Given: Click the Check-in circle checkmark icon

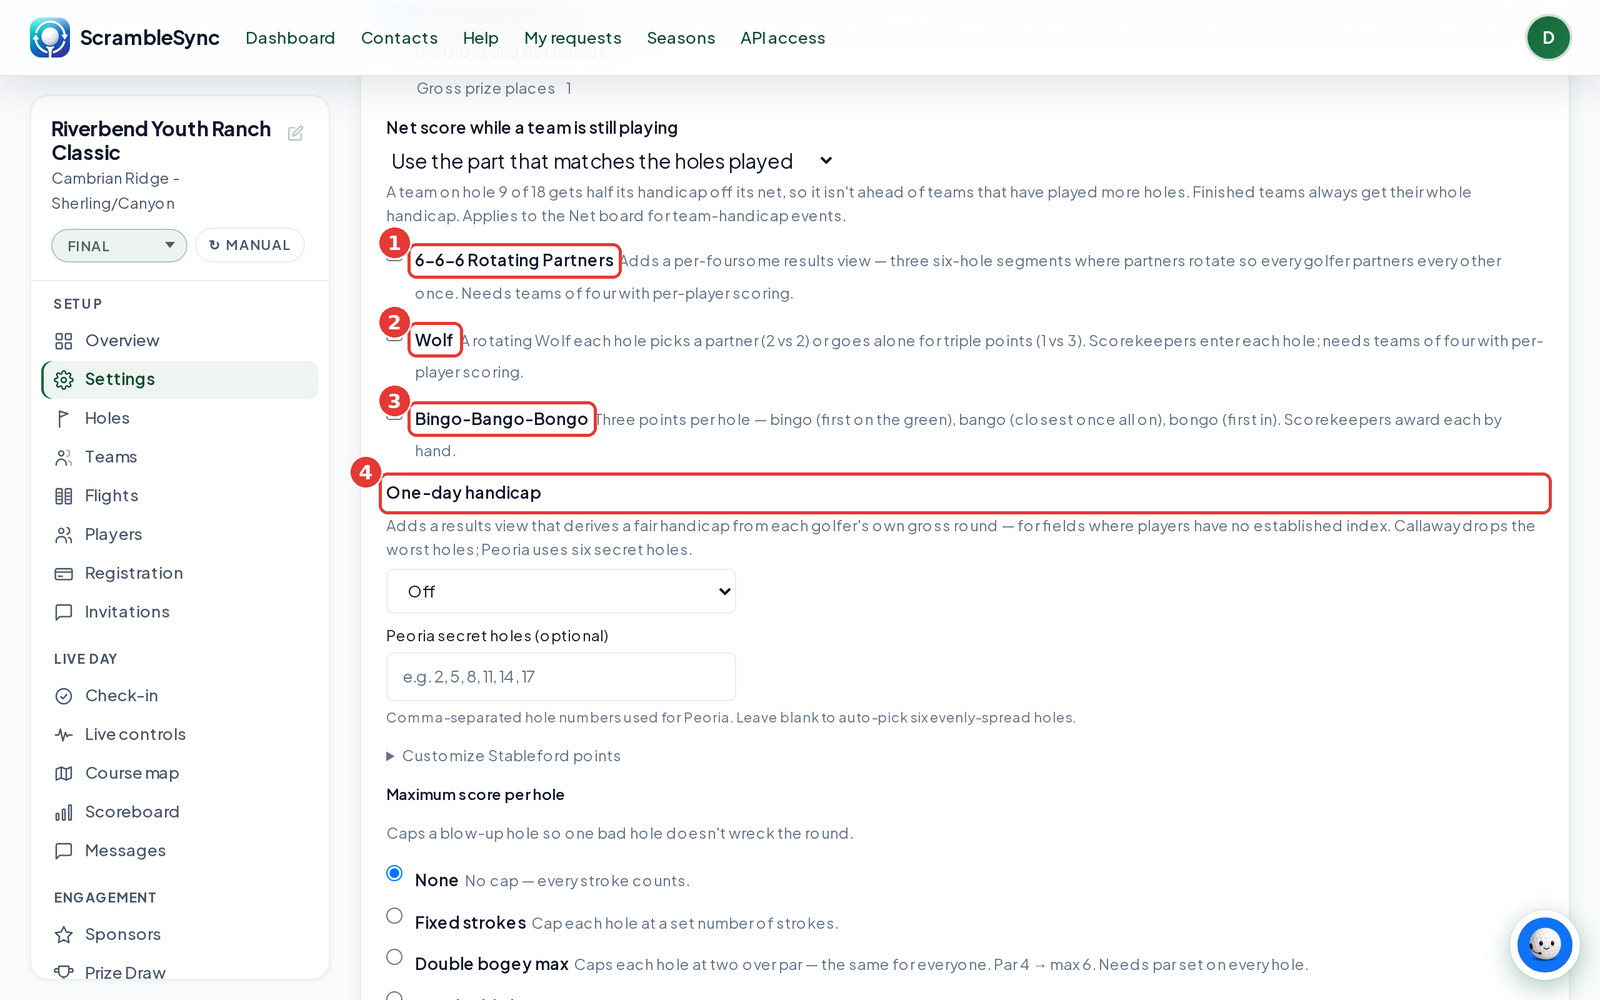Looking at the screenshot, I should (x=64, y=696).
